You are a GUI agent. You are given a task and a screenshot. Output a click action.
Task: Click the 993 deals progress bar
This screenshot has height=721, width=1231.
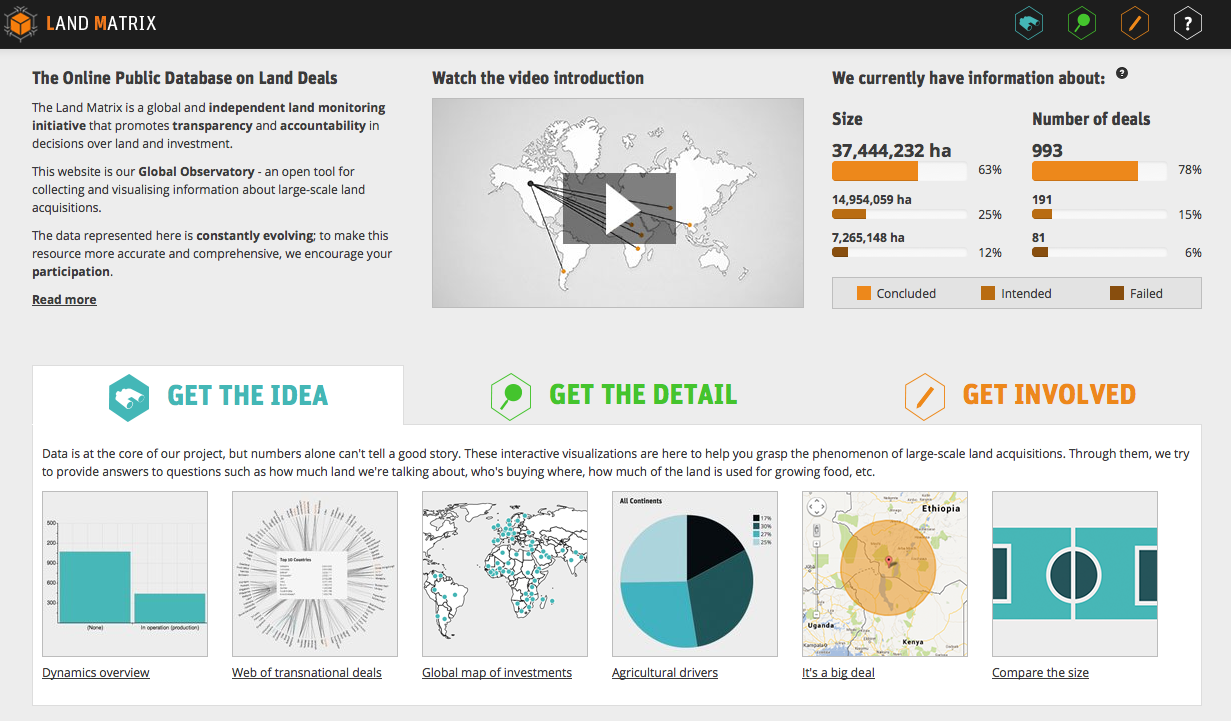(x=1099, y=171)
